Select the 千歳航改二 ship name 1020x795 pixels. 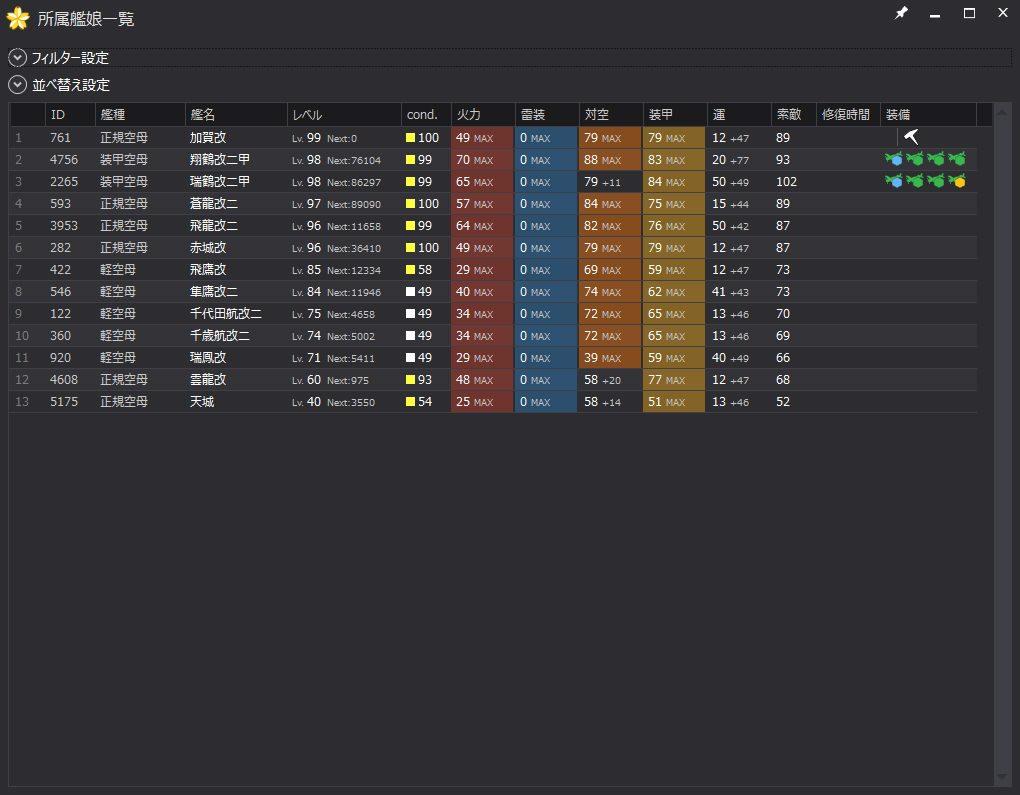219,336
